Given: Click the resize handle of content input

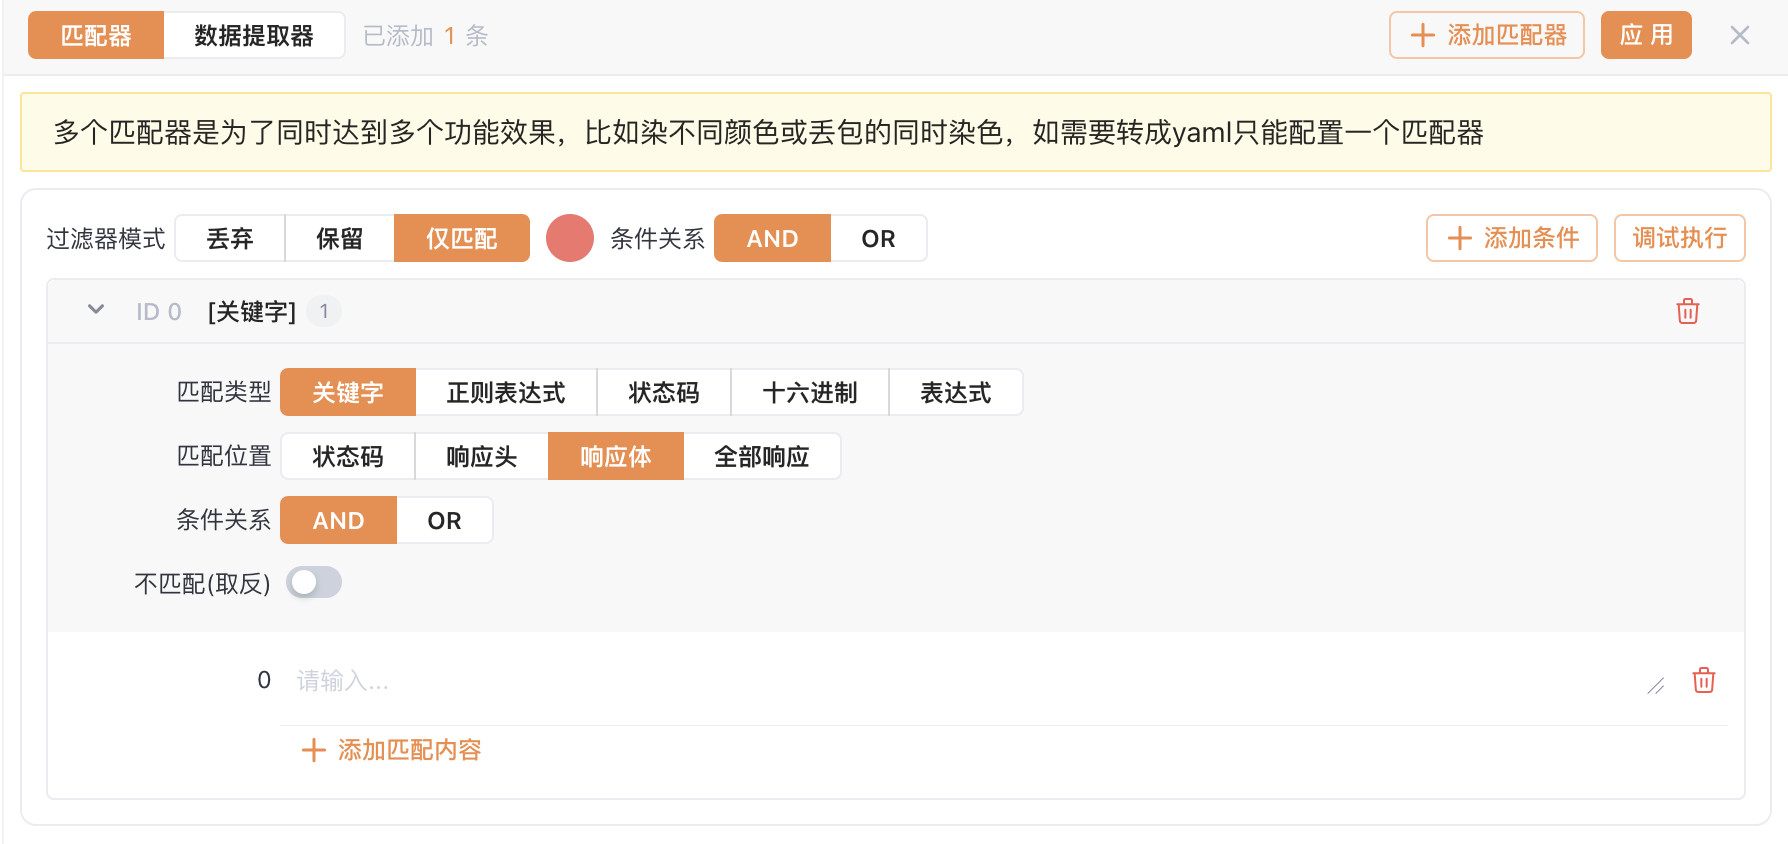Looking at the screenshot, I should [1656, 686].
